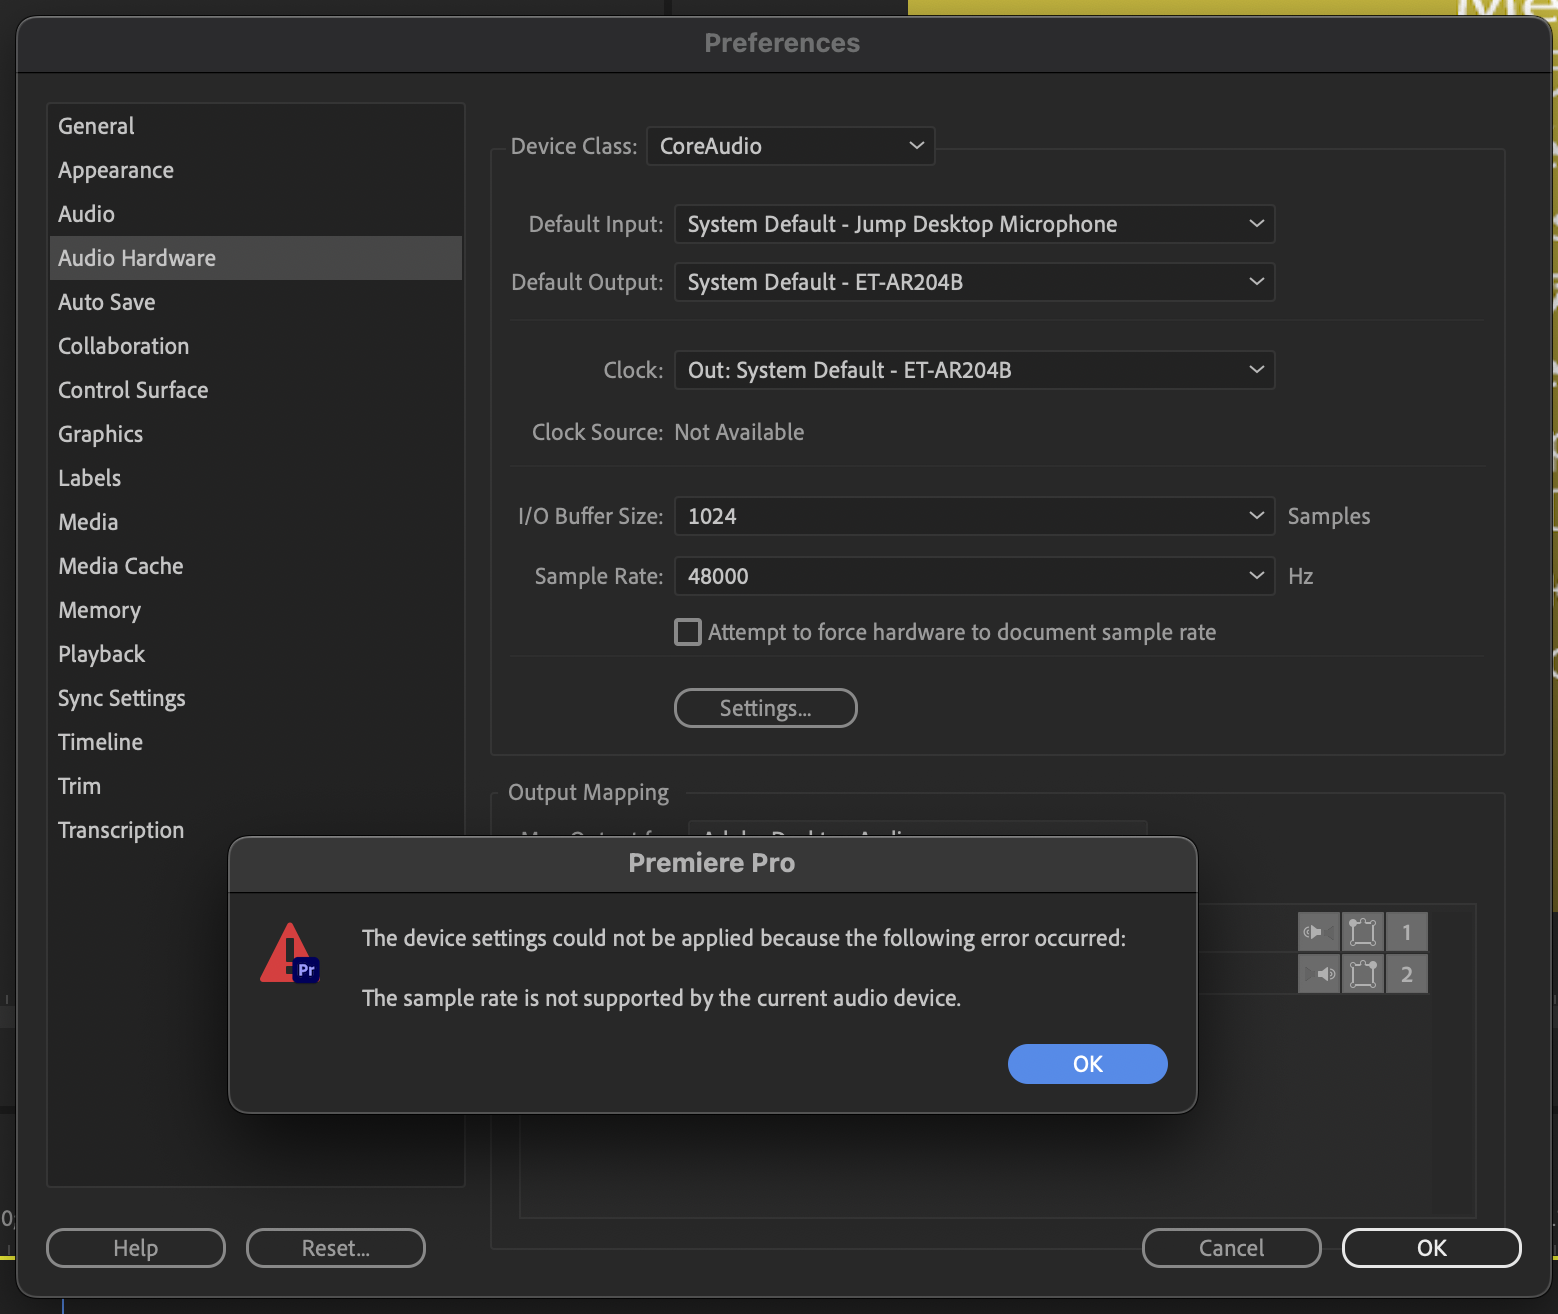
Task: Open the I/O Buffer Size dropdown
Action: click(x=973, y=516)
